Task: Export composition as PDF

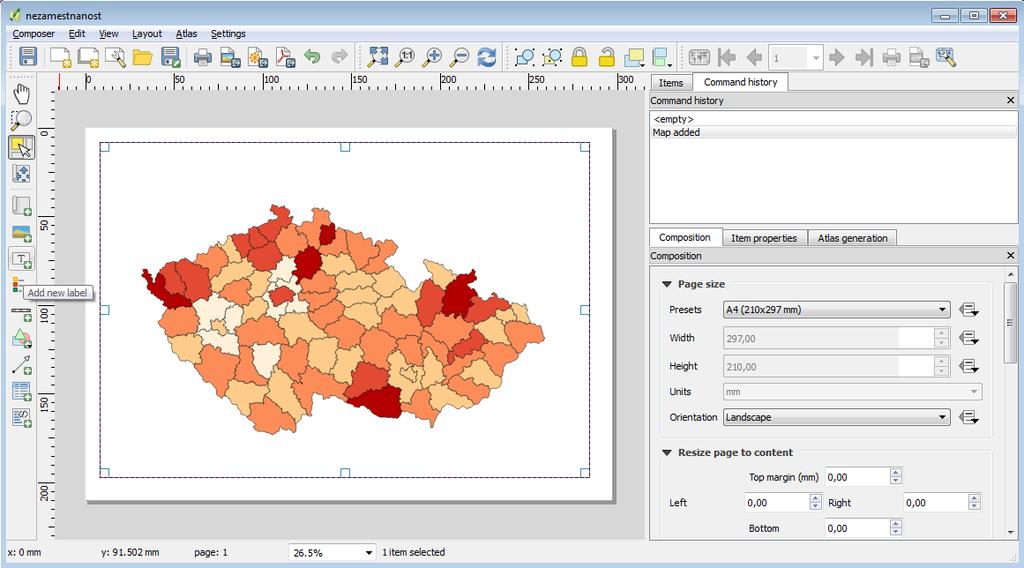Action: (285, 57)
